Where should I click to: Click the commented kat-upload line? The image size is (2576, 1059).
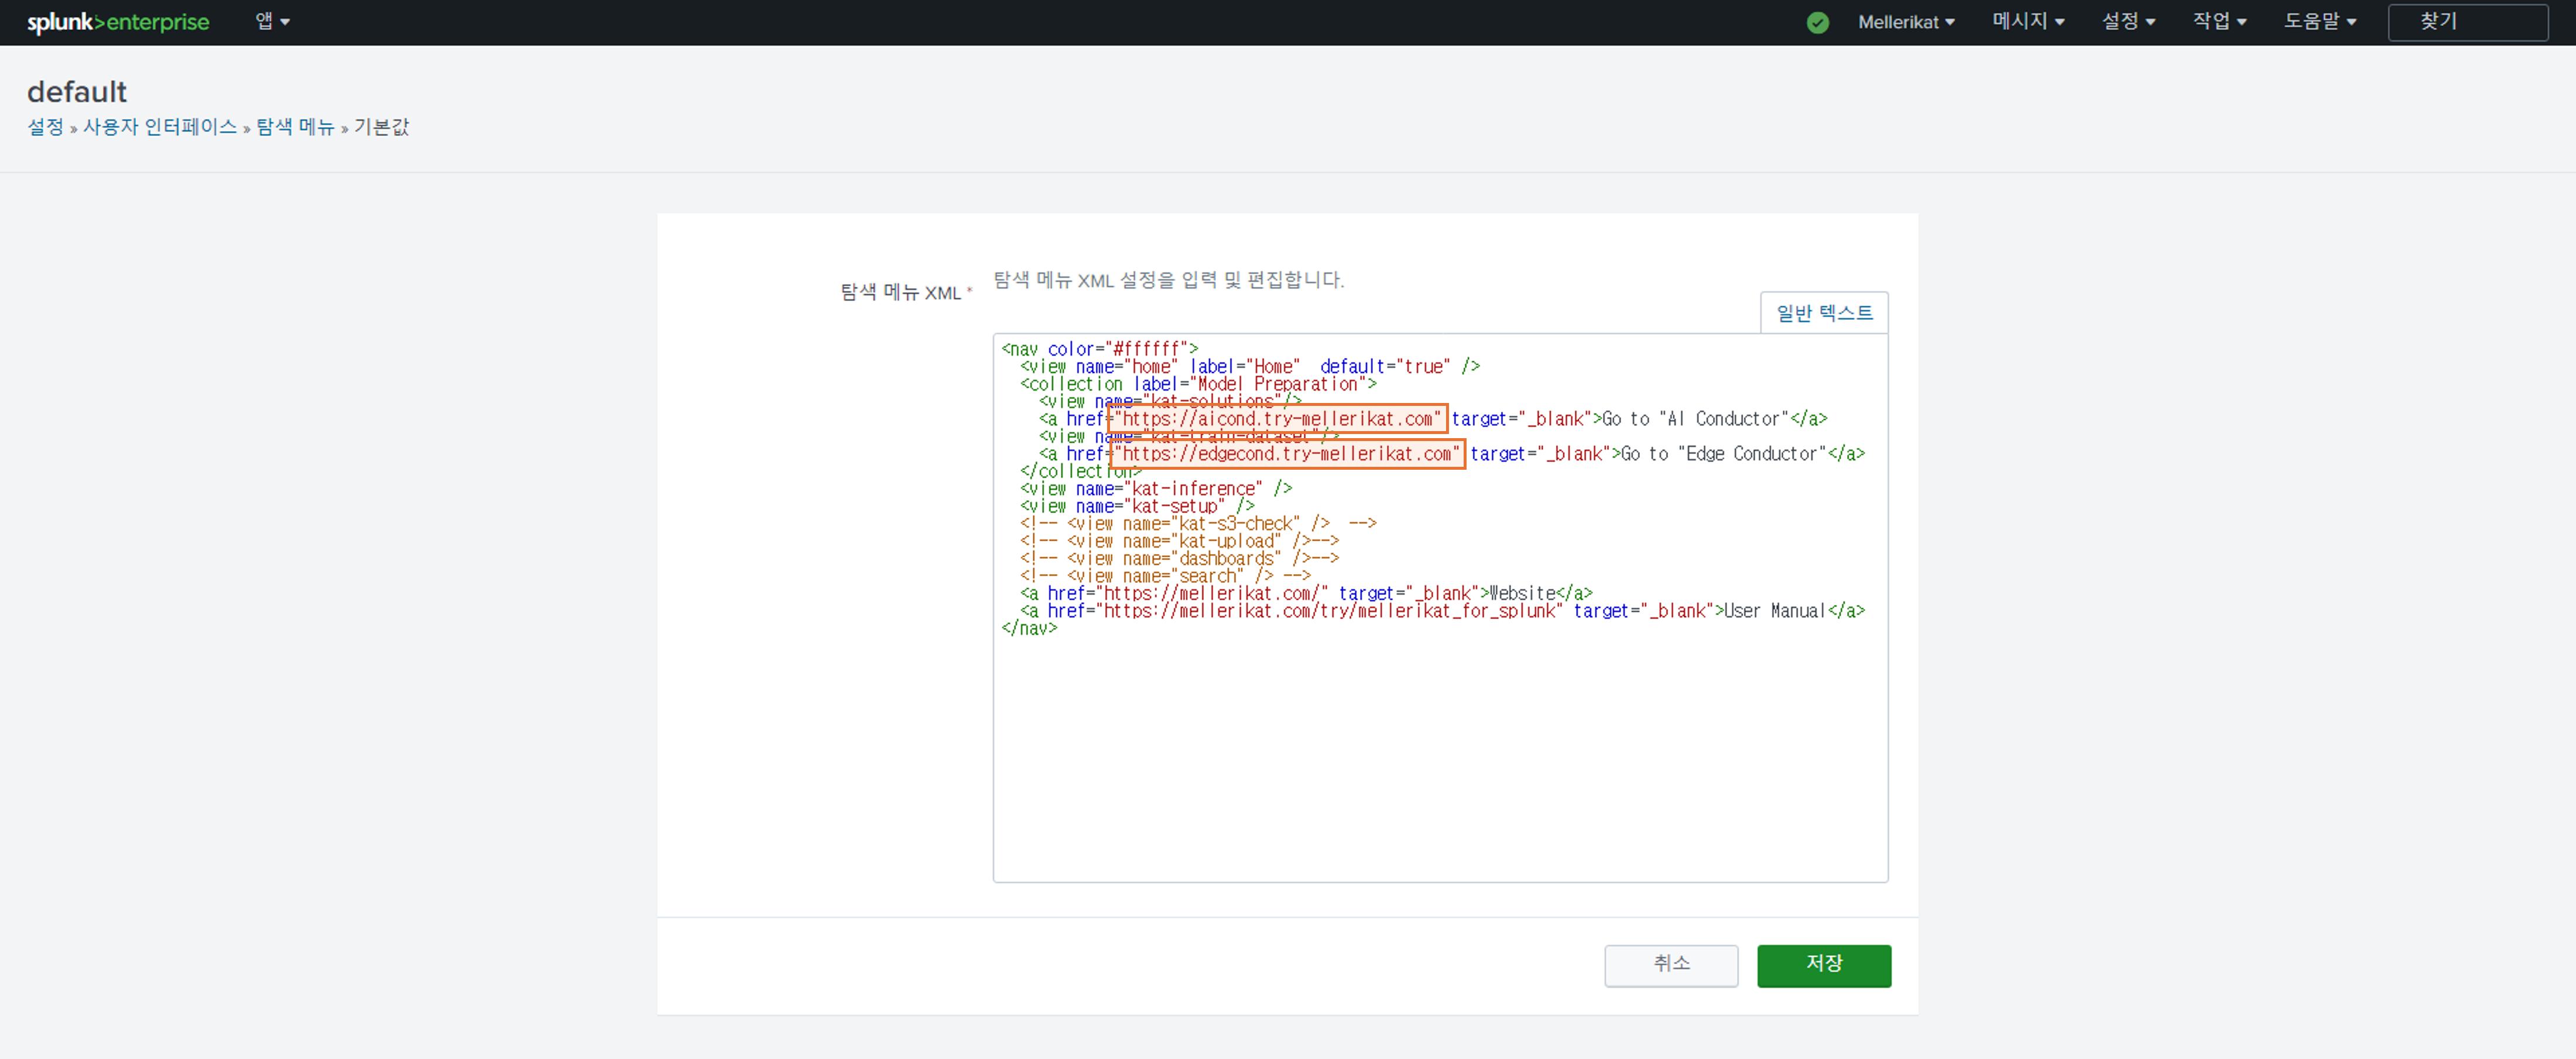1179,541
